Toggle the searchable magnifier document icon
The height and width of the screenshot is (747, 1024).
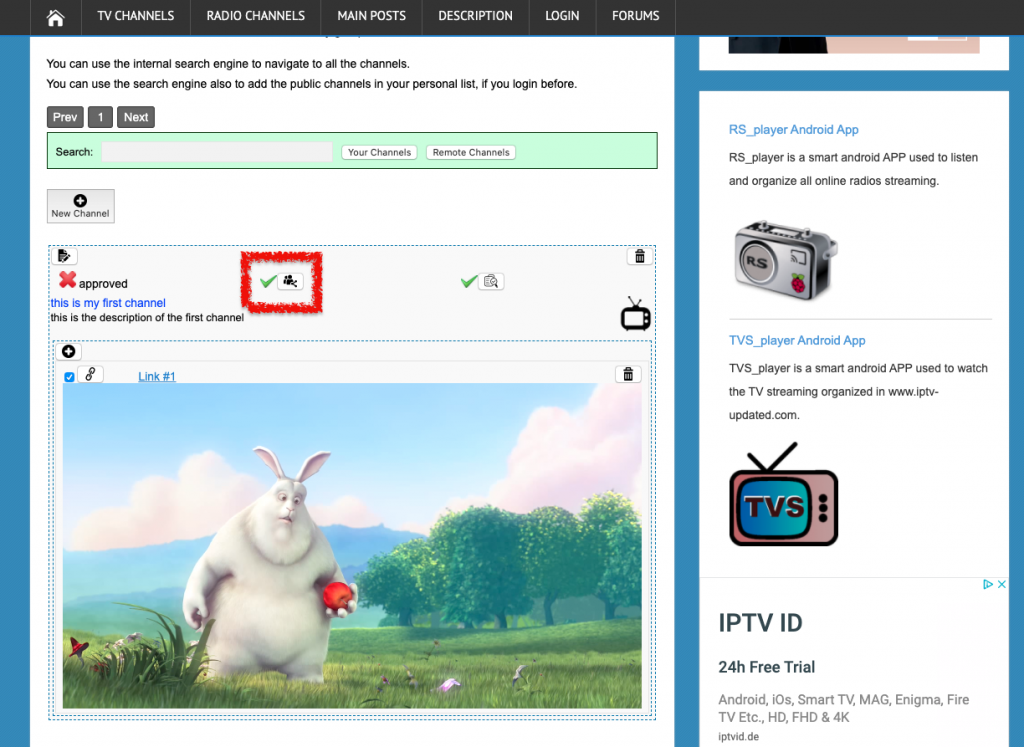click(x=491, y=281)
